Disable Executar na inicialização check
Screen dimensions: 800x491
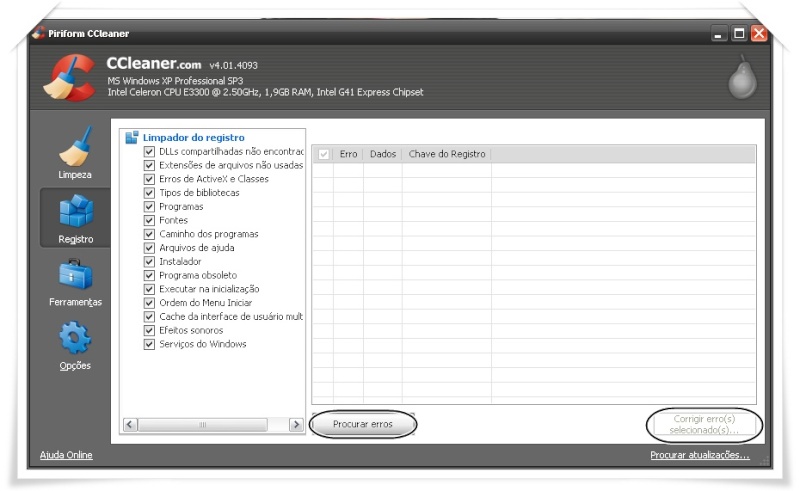point(149,289)
